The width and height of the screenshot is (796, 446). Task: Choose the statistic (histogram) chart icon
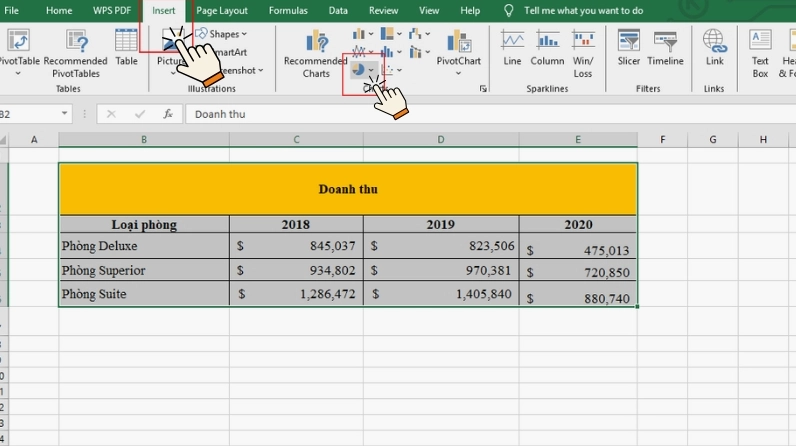(x=387, y=52)
